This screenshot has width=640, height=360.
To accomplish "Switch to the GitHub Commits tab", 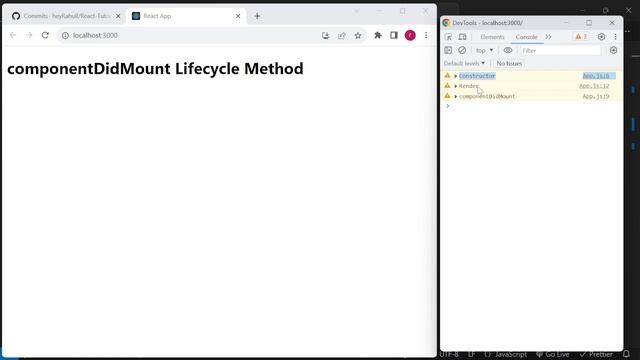I will coord(63,16).
